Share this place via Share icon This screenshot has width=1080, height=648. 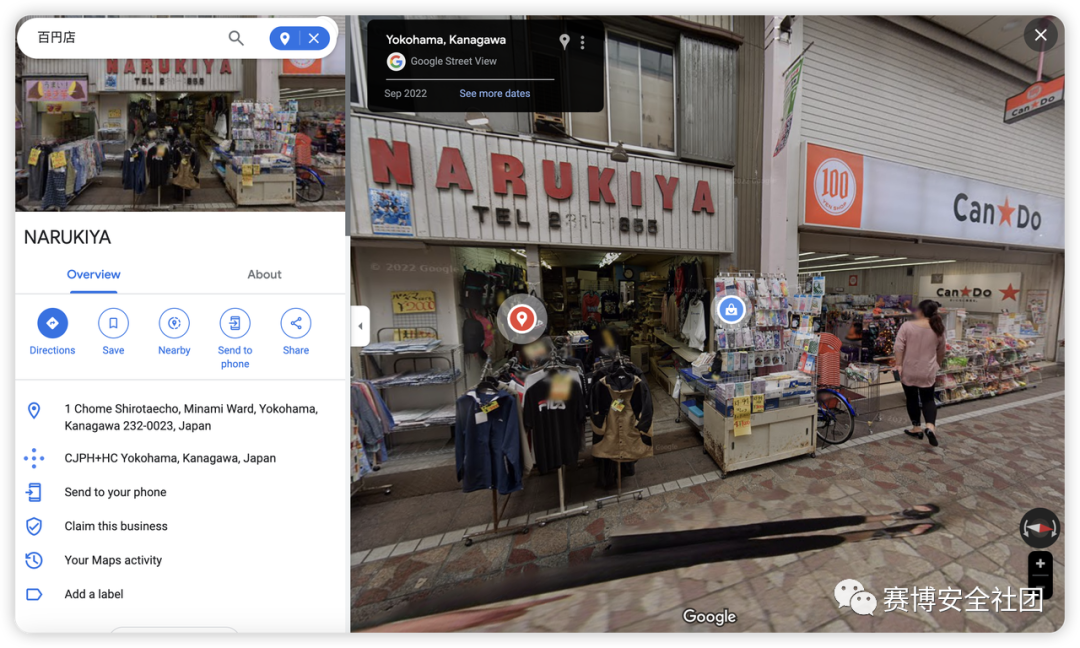[x=295, y=323]
